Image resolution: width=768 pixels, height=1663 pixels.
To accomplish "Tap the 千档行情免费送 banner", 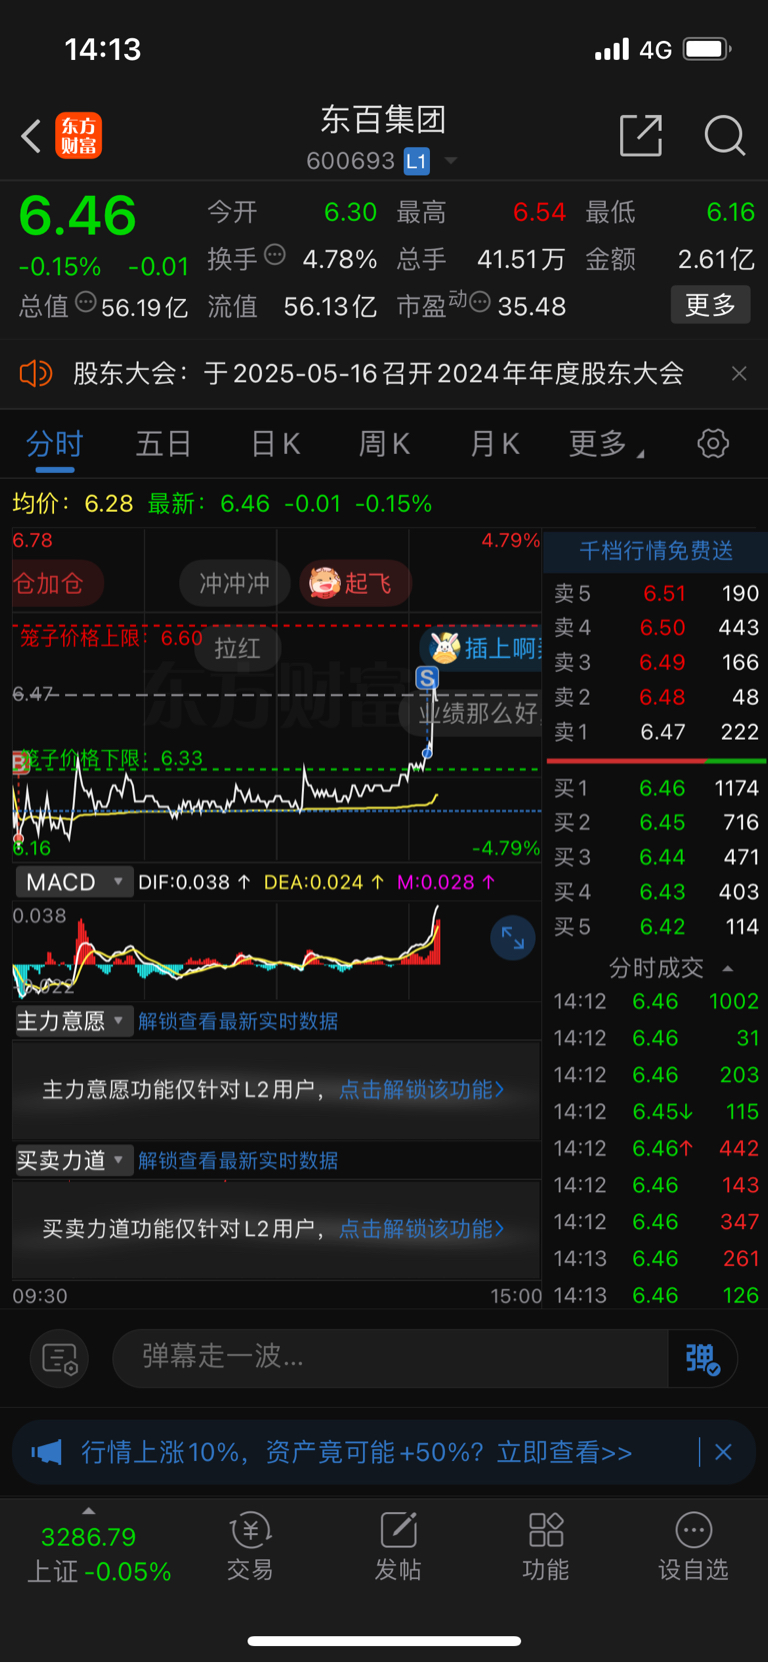I will click(656, 551).
